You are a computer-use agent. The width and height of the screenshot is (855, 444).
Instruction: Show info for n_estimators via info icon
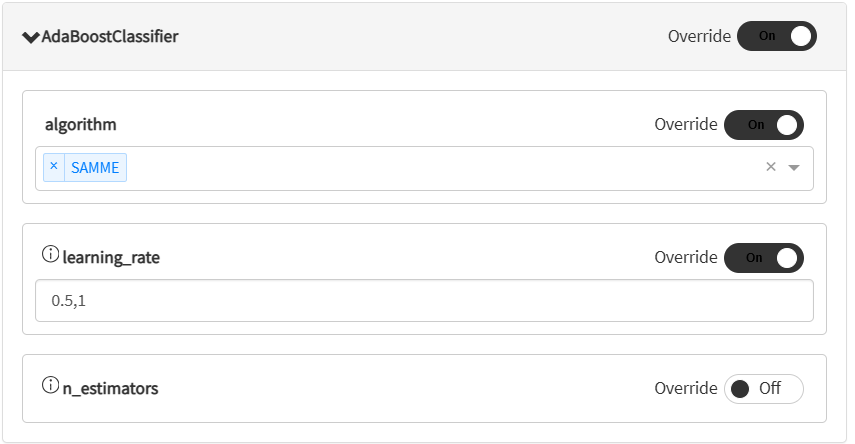tap(50, 386)
